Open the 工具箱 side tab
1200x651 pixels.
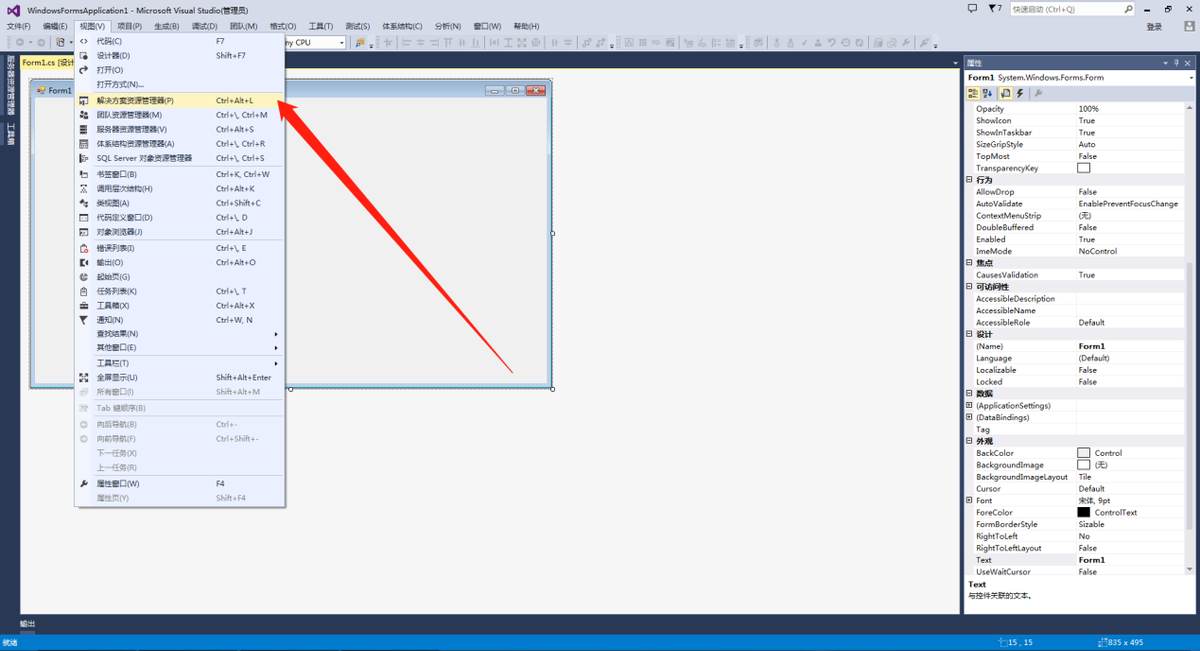(x=12, y=134)
